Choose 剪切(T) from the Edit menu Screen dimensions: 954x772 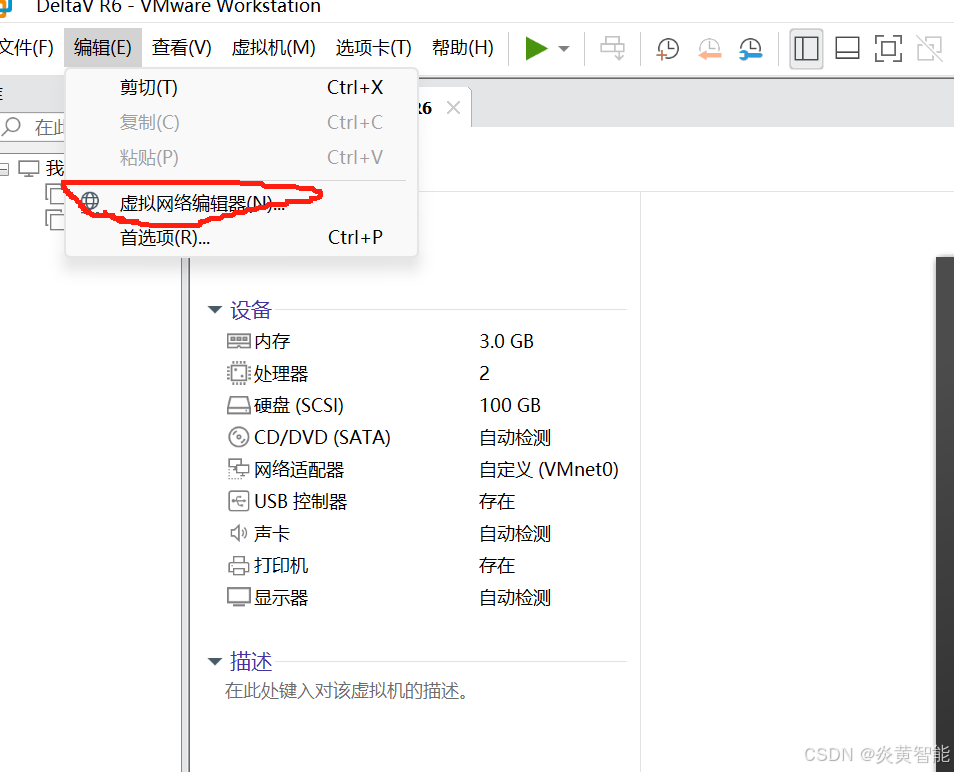(242, 88)
